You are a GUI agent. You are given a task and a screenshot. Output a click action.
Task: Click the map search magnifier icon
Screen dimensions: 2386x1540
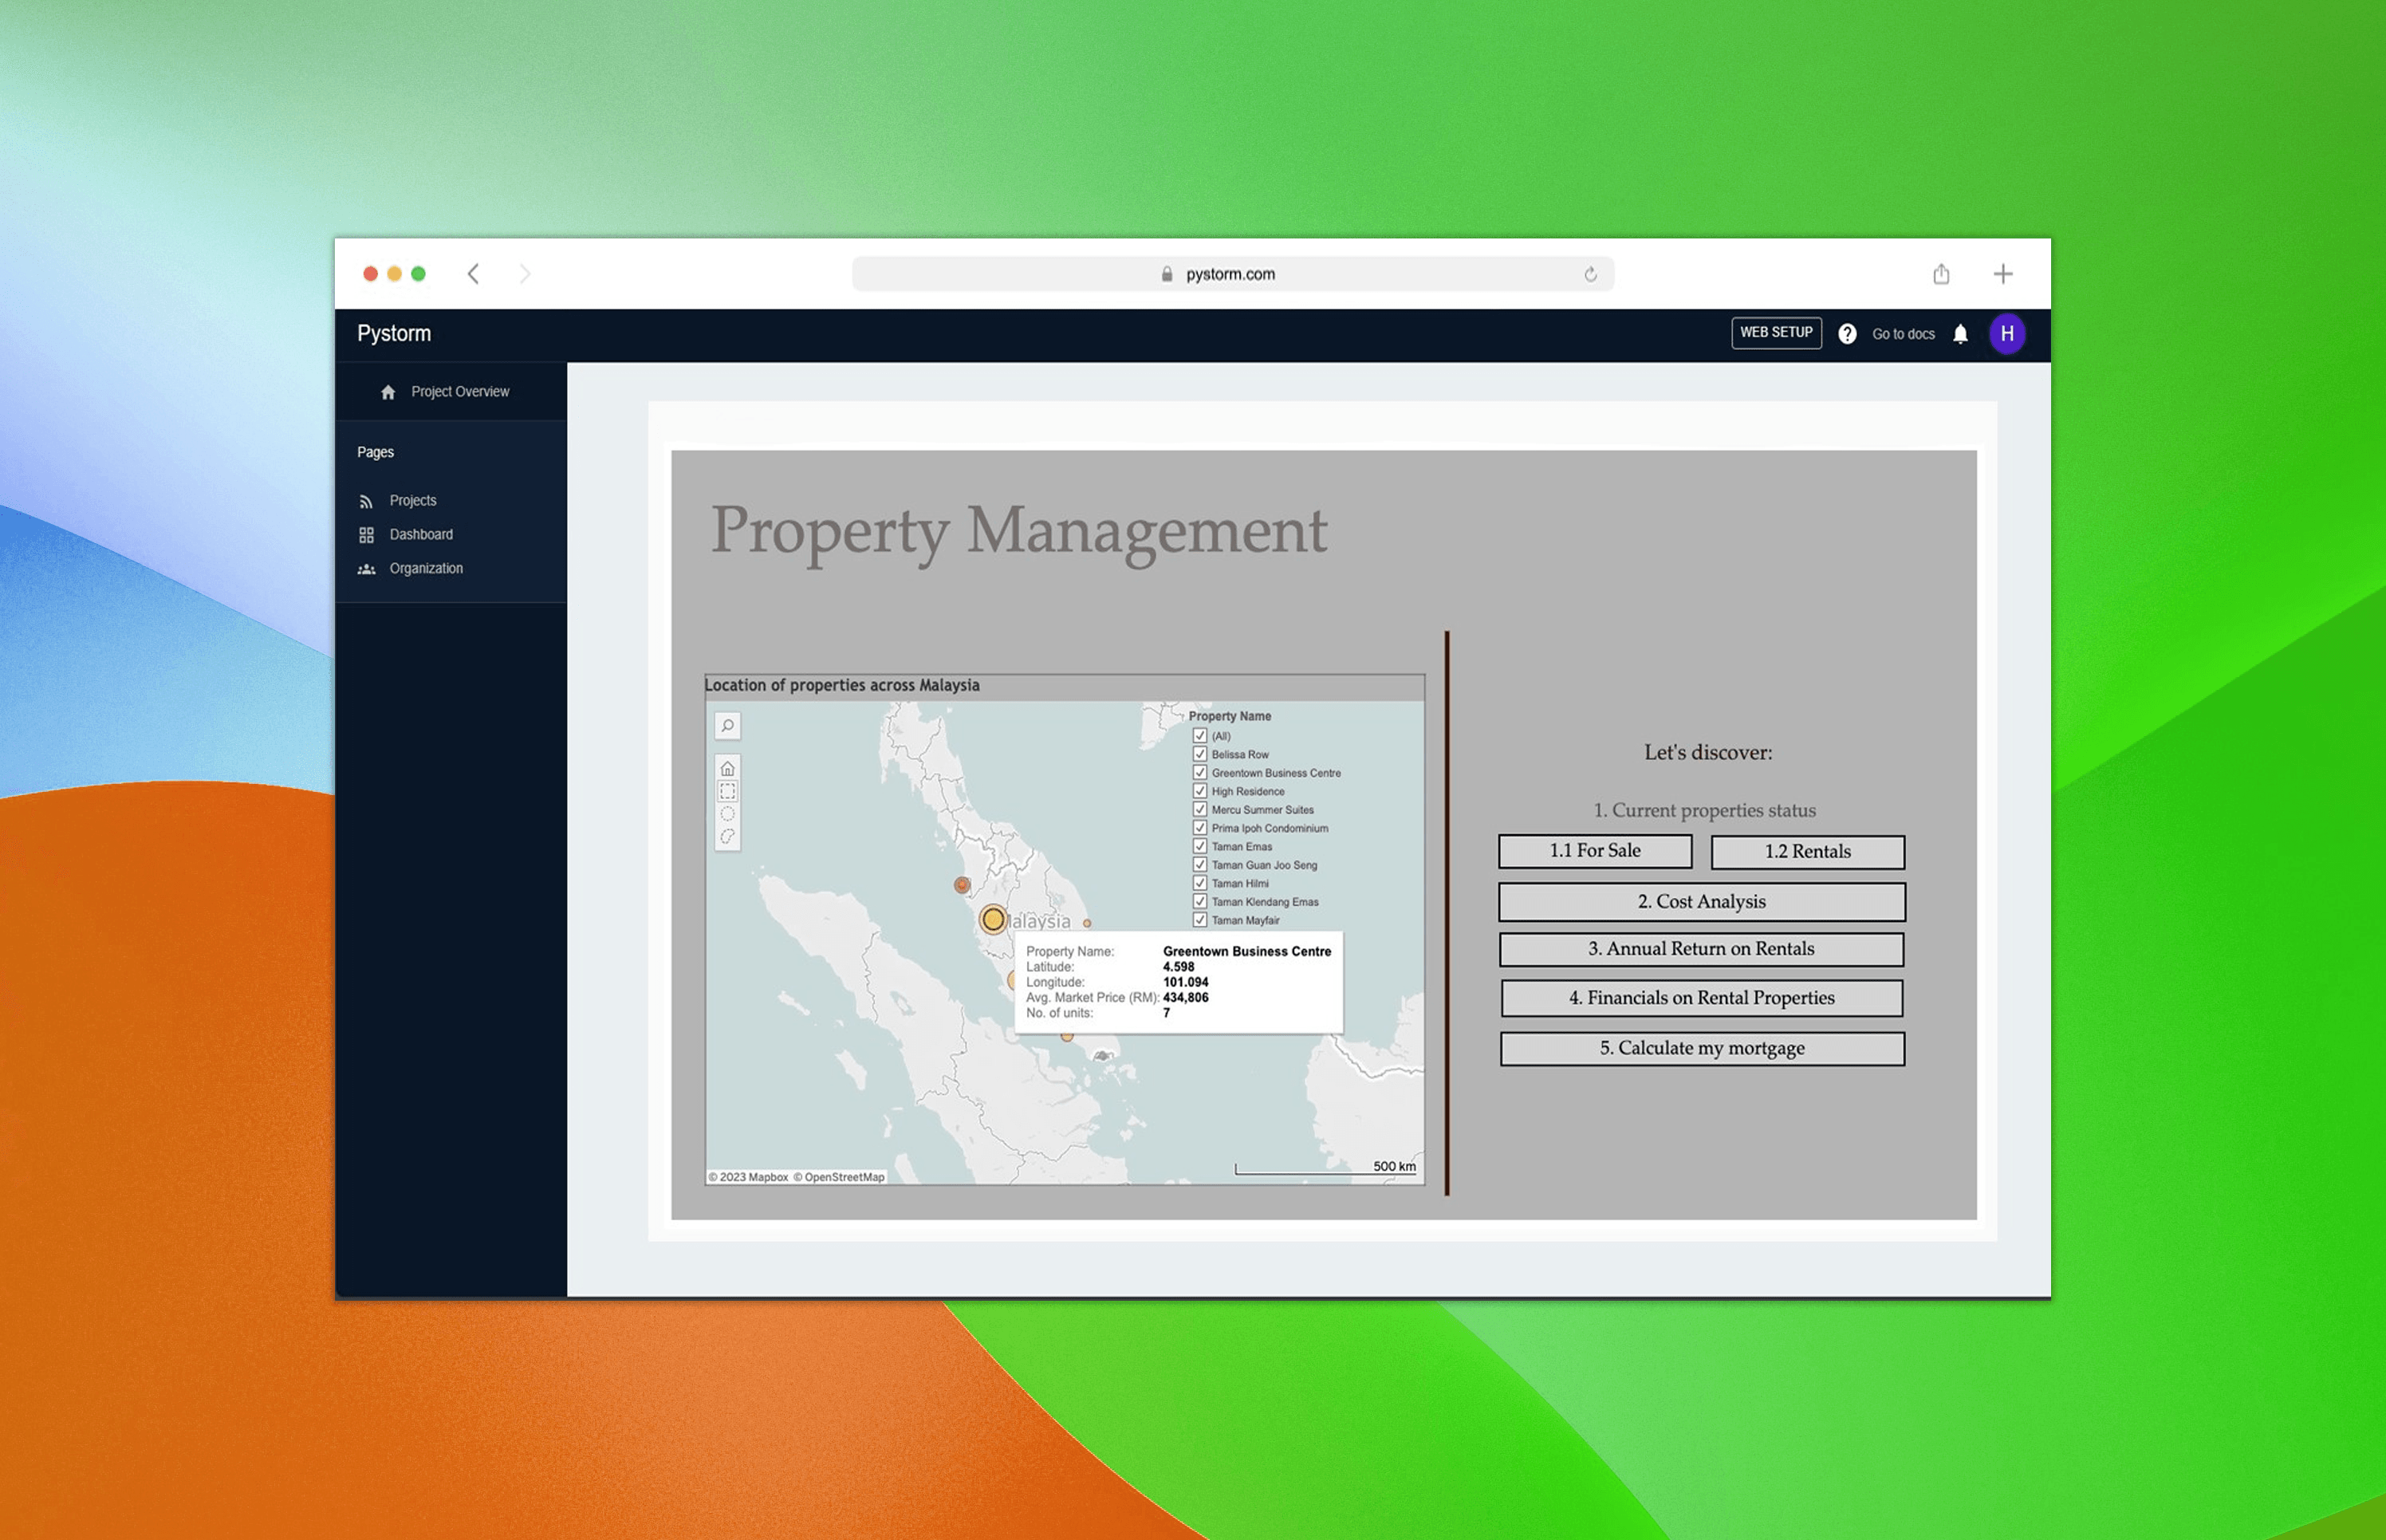coord(727,726)
